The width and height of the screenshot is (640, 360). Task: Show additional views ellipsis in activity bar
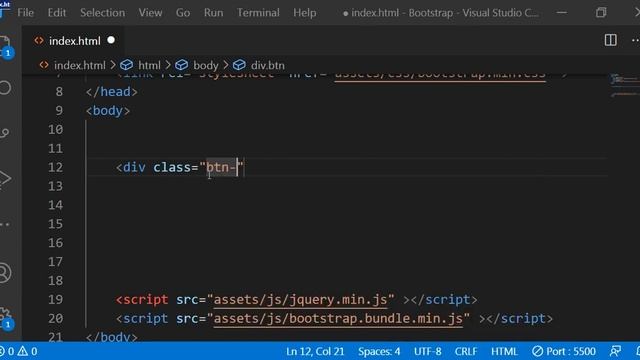[4, 224]
